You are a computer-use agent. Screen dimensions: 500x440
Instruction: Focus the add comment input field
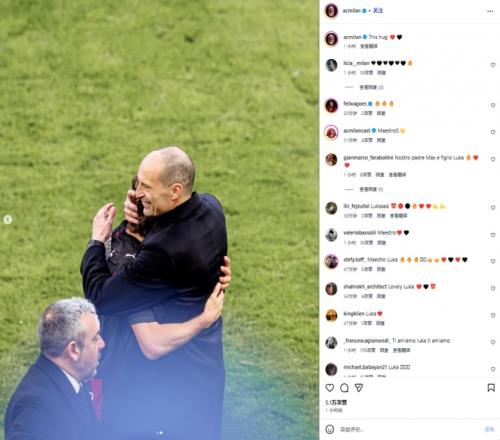tap(408, 429)
